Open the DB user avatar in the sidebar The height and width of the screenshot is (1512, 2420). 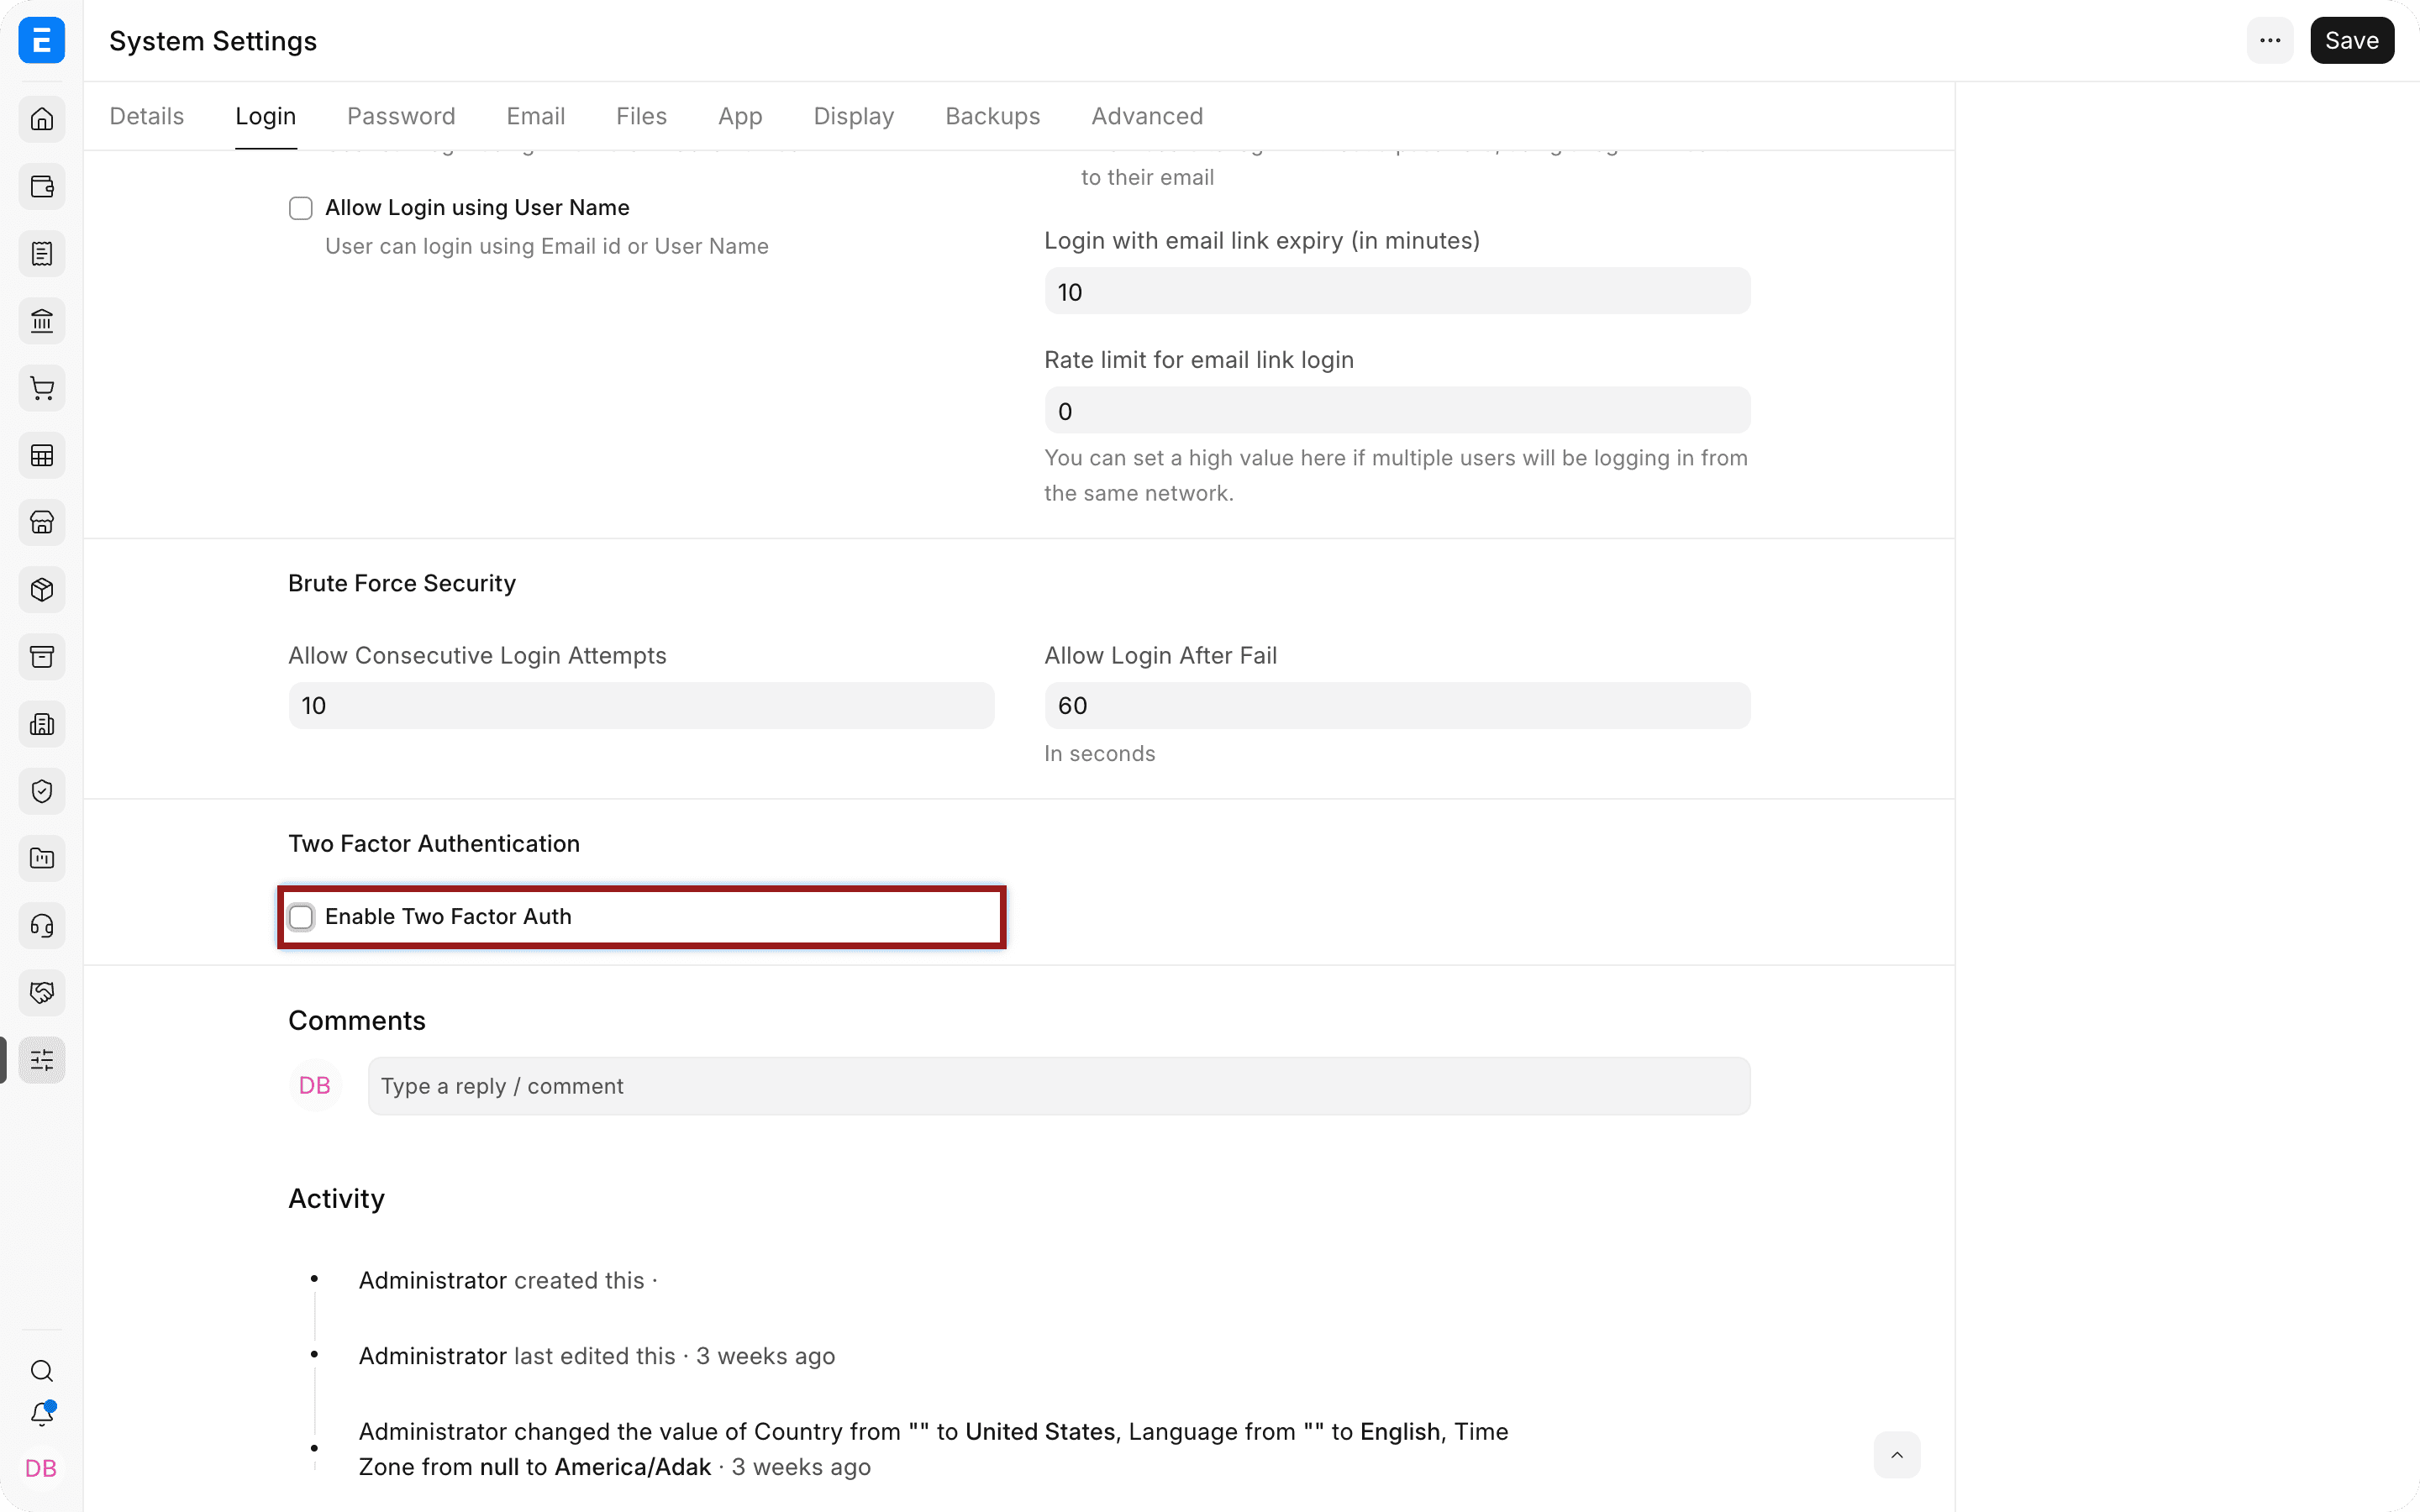click(41, 1468)
